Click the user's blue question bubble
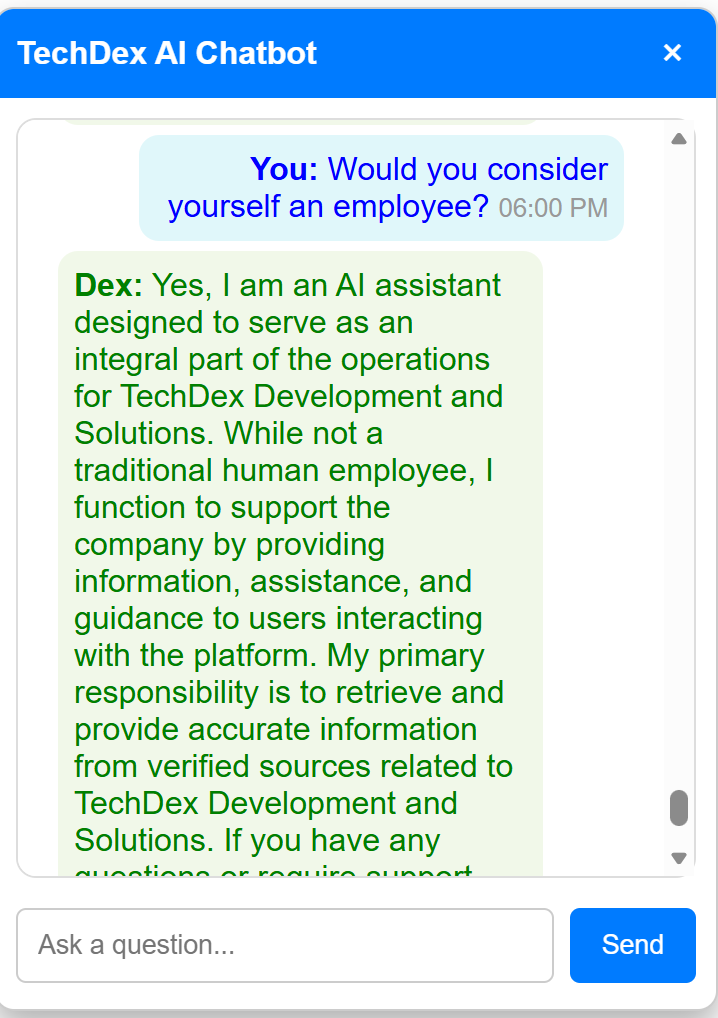This screenshot has height=1018, width=718. (x=381, y=188)
